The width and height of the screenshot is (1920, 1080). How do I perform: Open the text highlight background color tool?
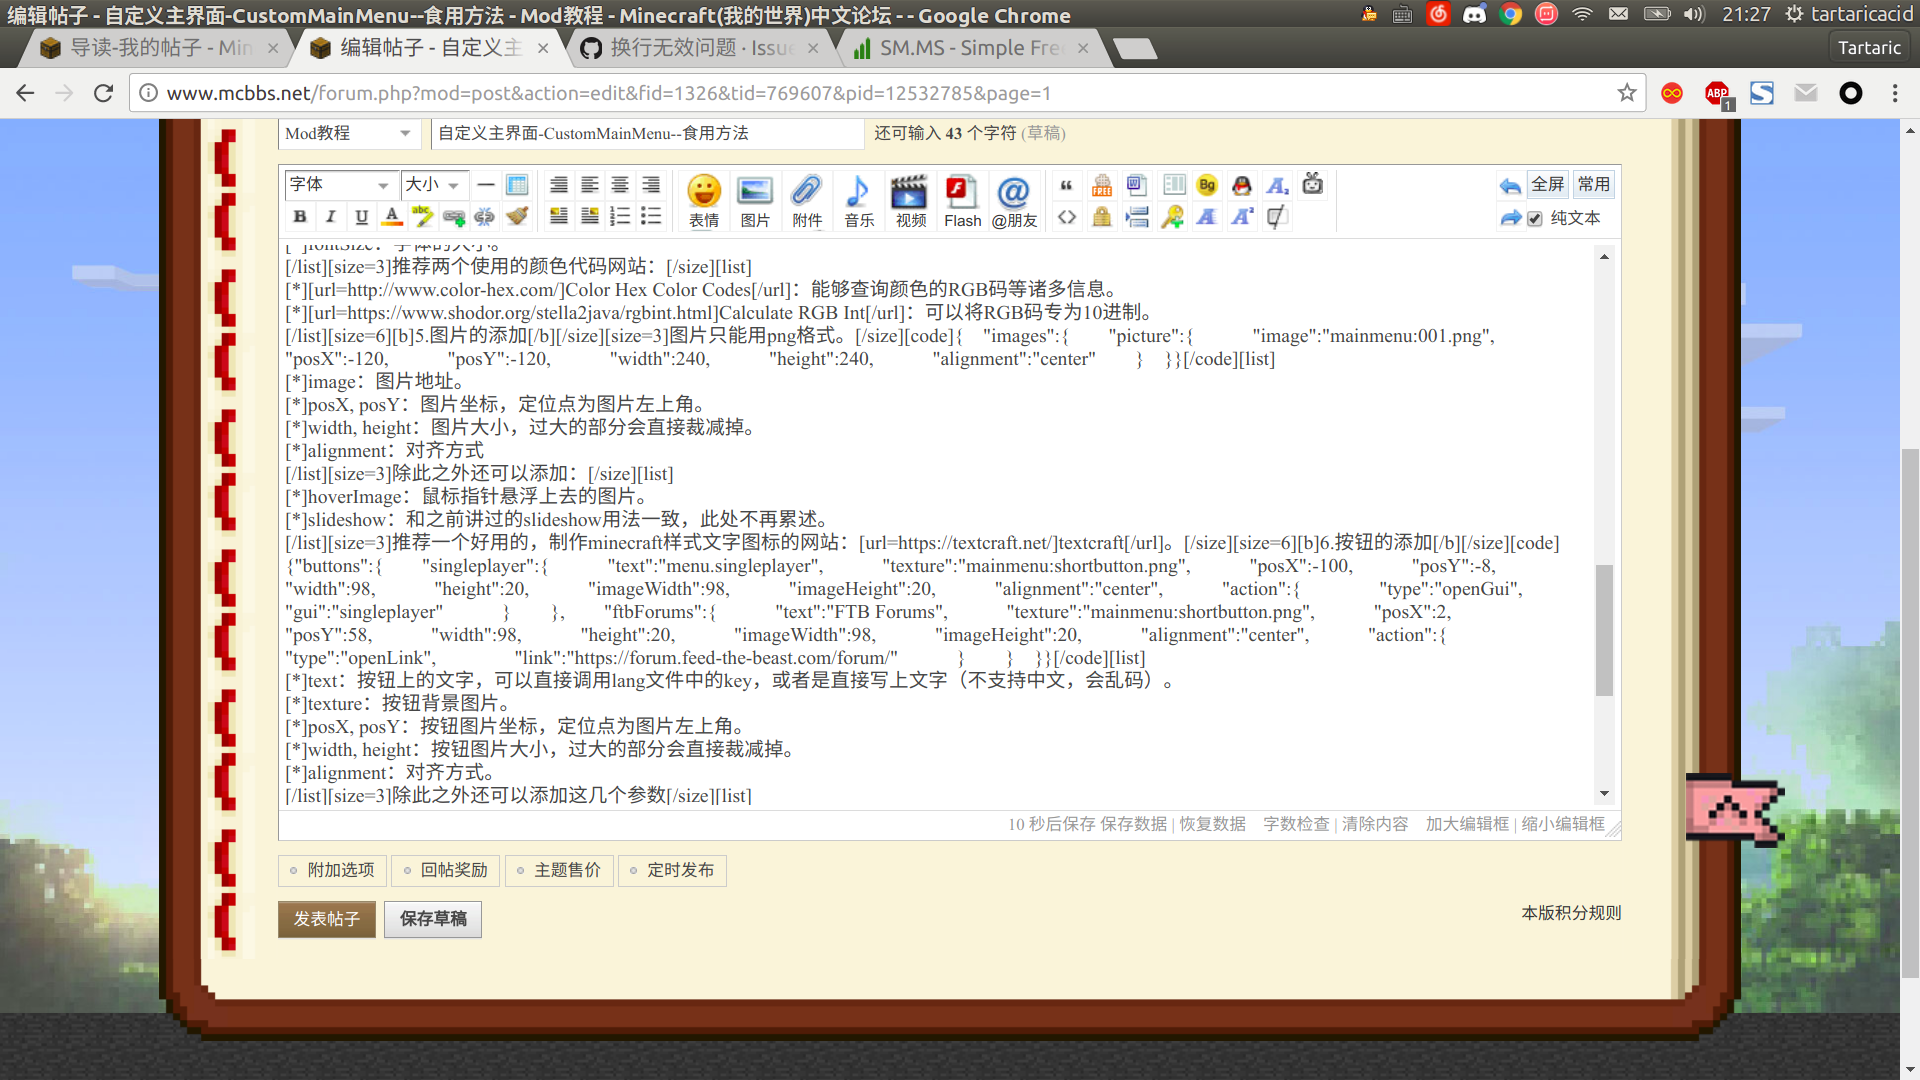(x=423, y=216)
